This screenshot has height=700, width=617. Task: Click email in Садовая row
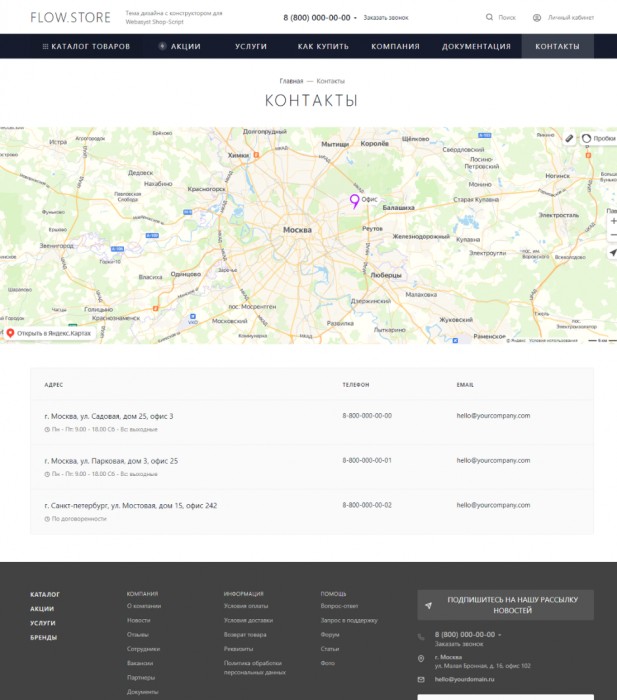click(493, 416)
